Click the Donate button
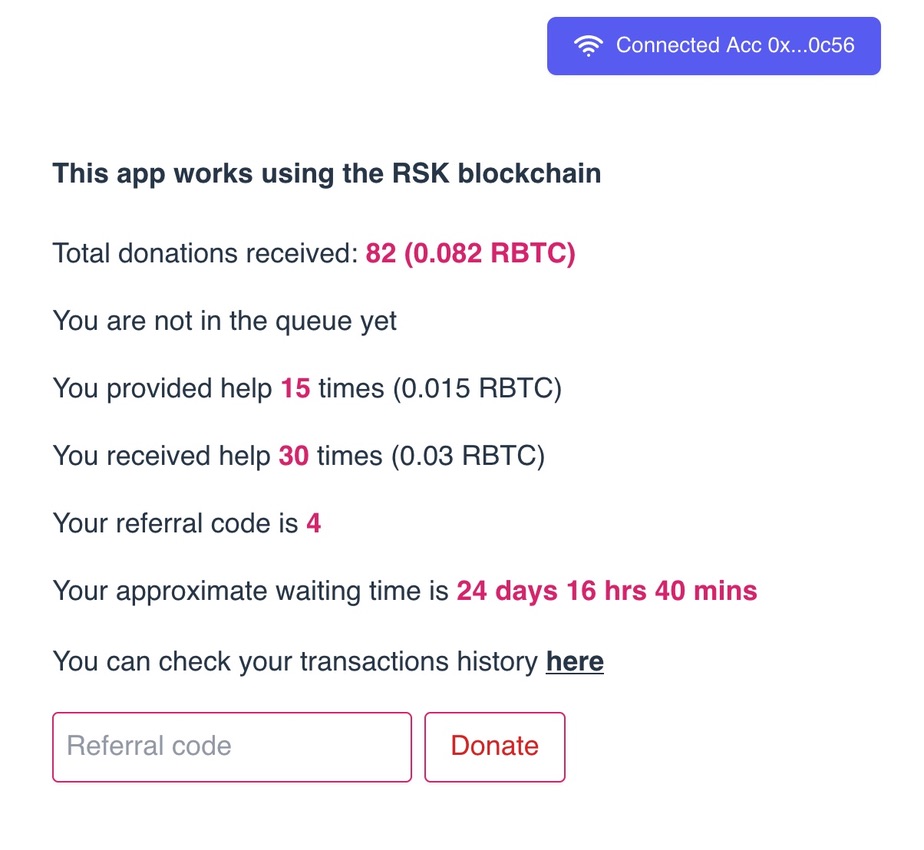Viewport: 924px width, 850px height. pos(494,747)
